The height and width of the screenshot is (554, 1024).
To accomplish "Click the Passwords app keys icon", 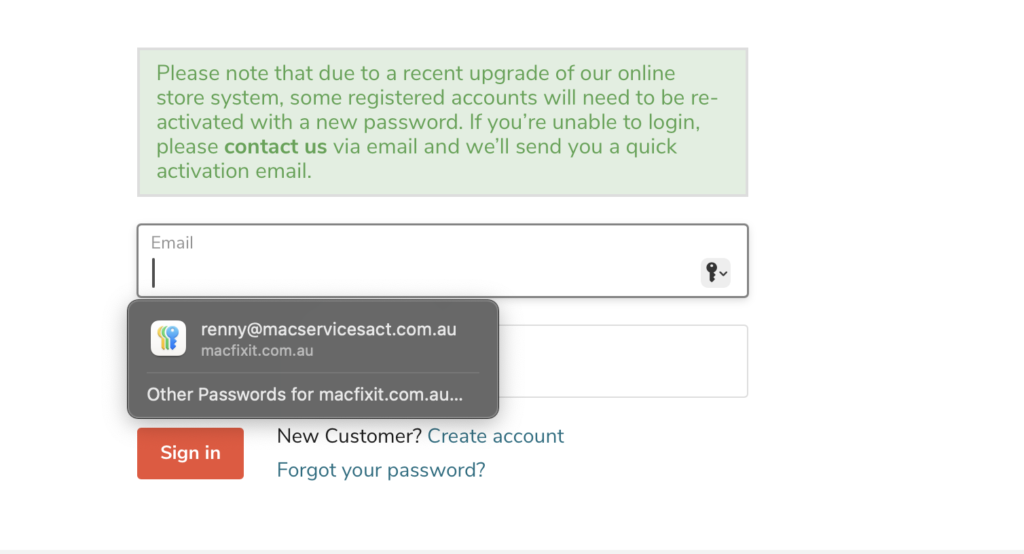I will click(168, 338).
